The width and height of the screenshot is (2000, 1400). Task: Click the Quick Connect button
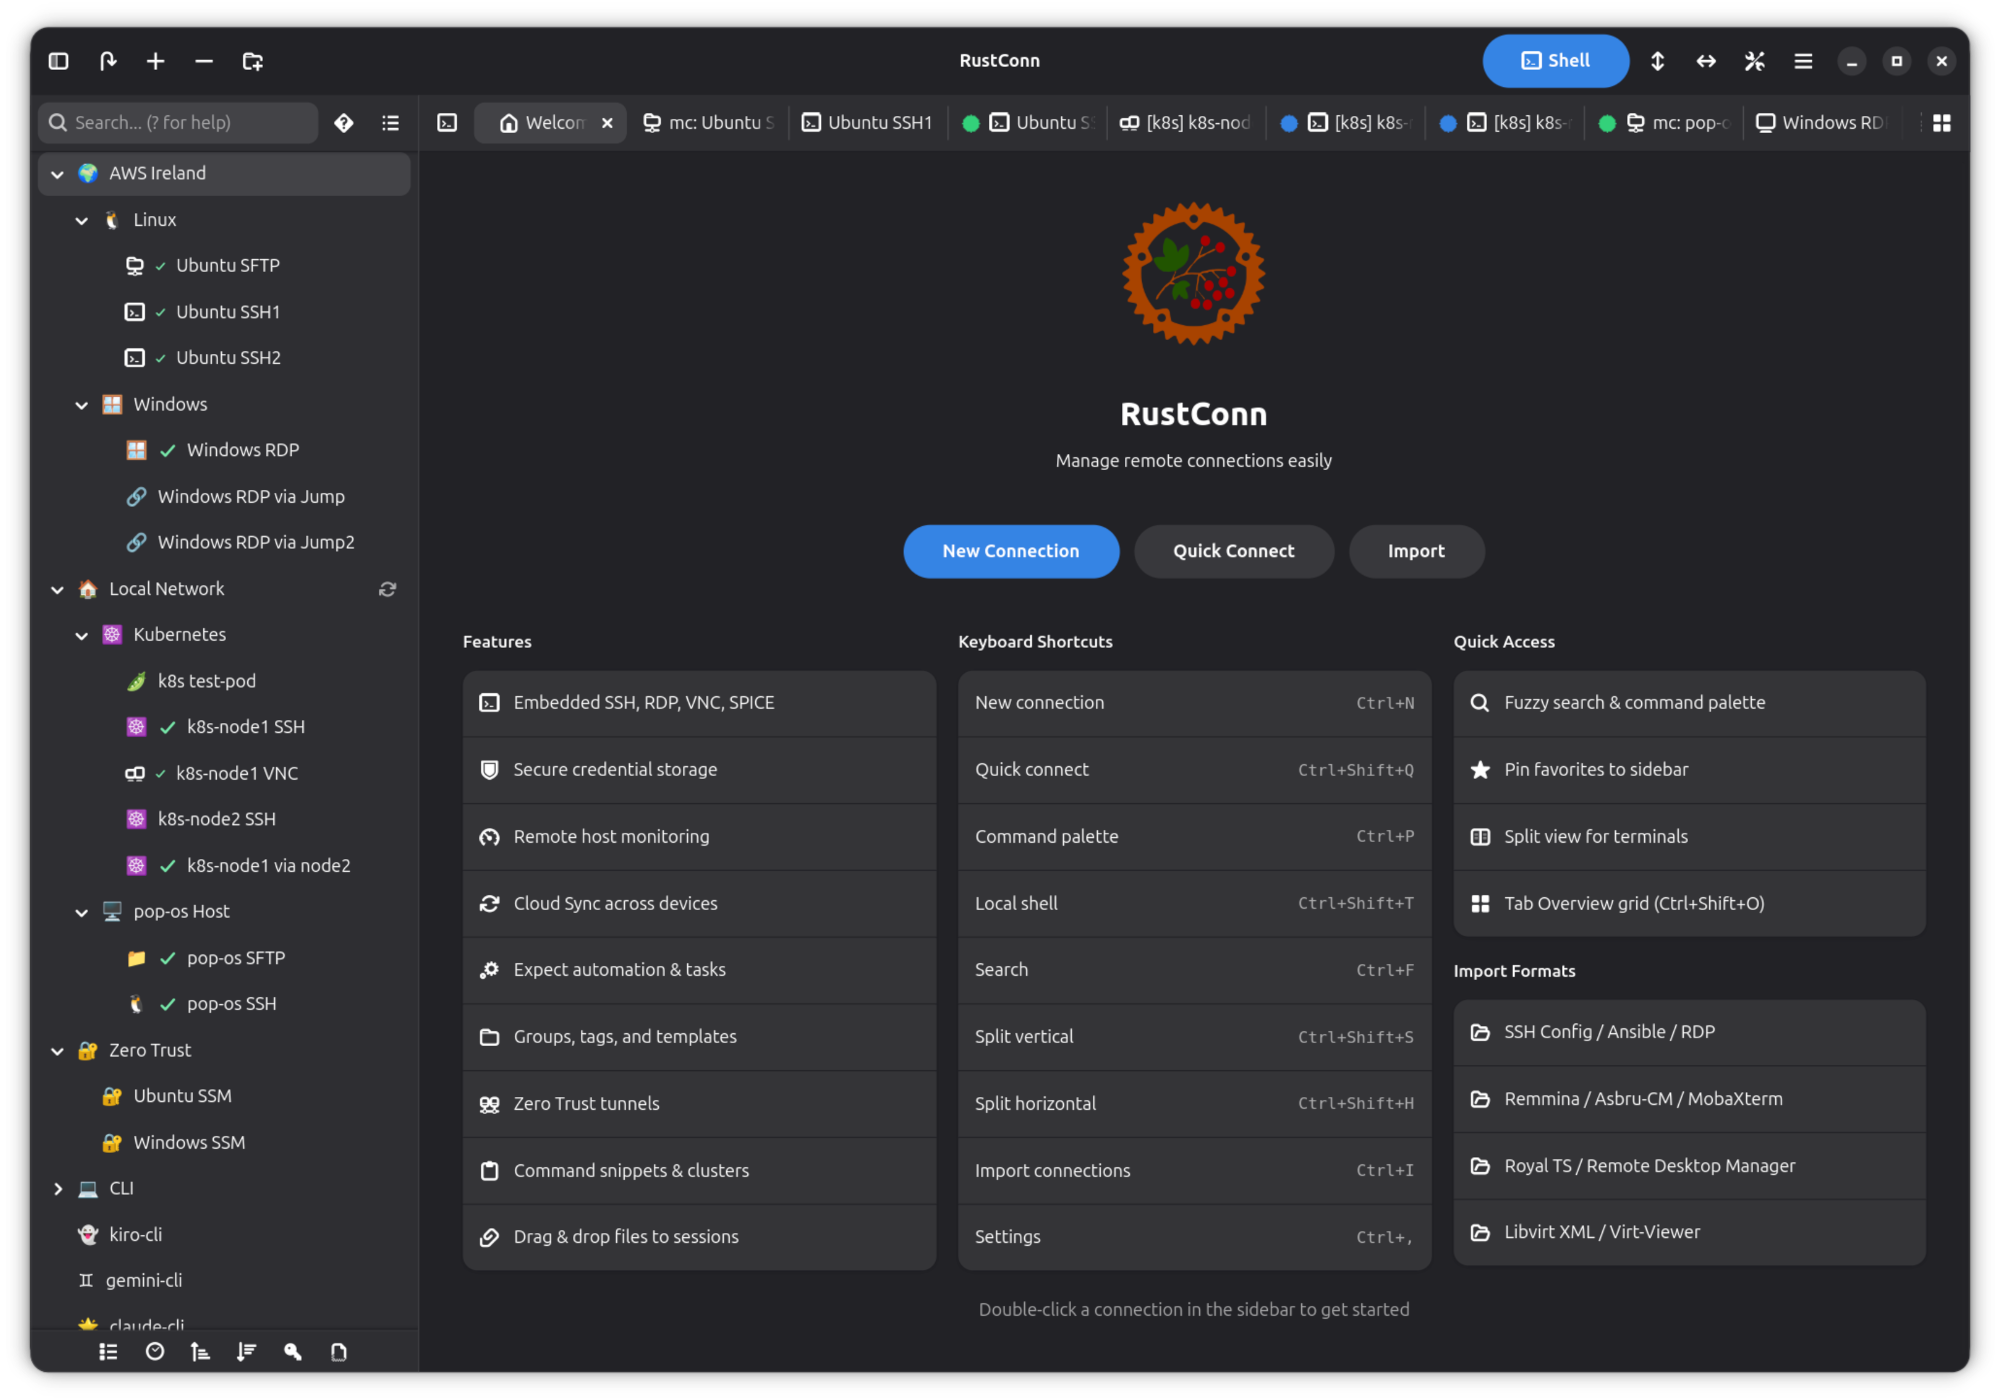[1234, 551]
